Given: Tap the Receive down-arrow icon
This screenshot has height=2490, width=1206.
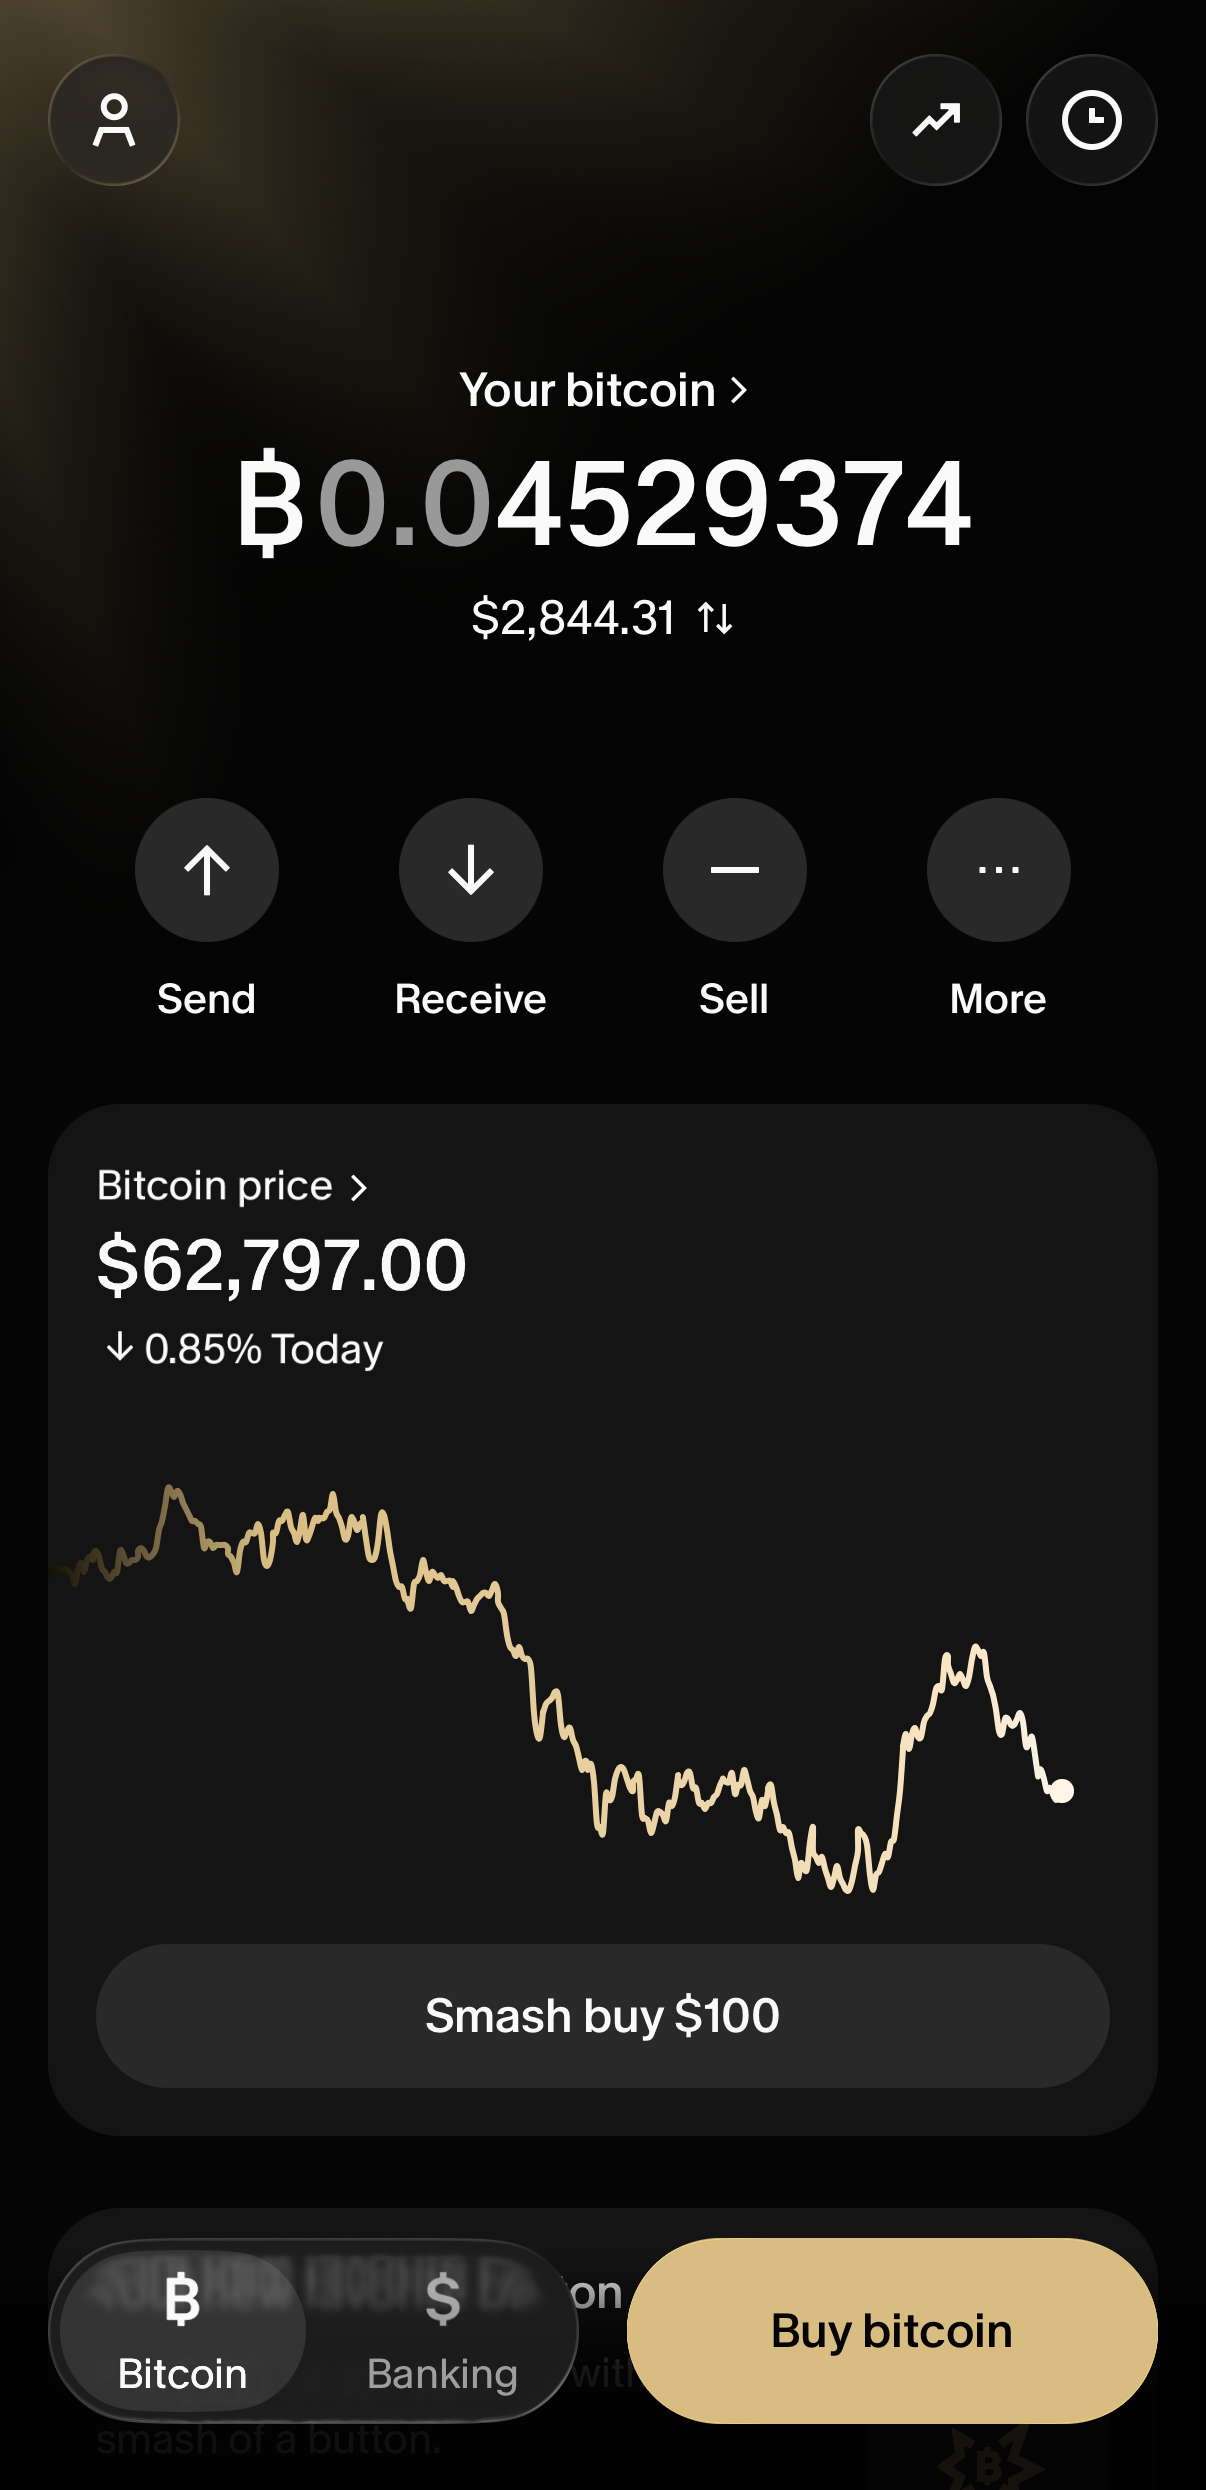Looking at the screenshot, I should [x=471, y=870].
